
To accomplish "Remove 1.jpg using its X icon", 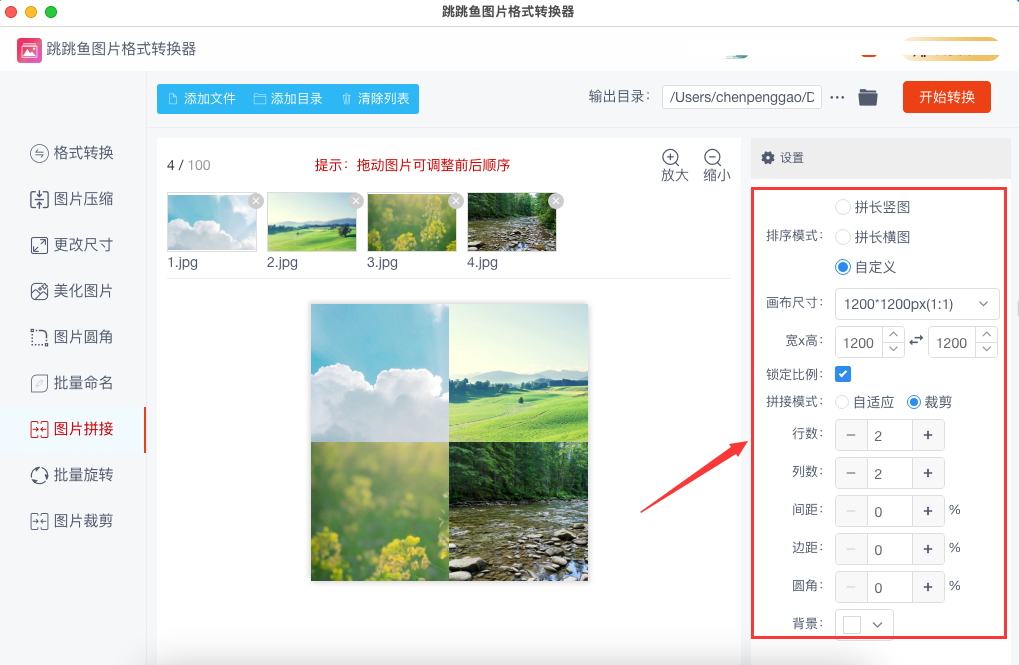I will point(256,201).
